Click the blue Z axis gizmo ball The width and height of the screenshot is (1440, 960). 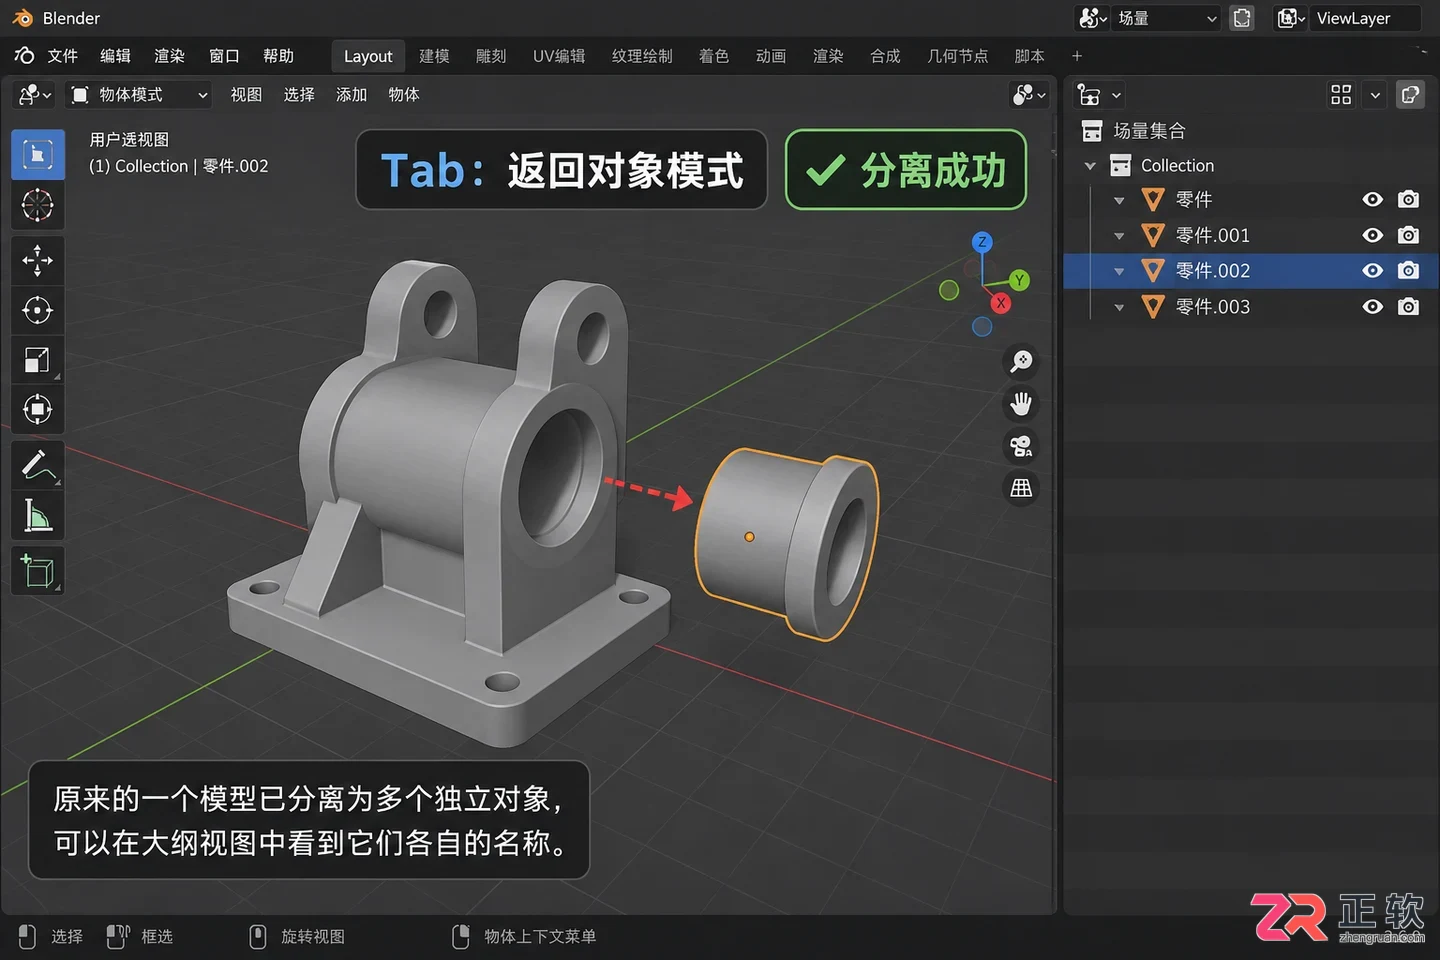[982, 242]
